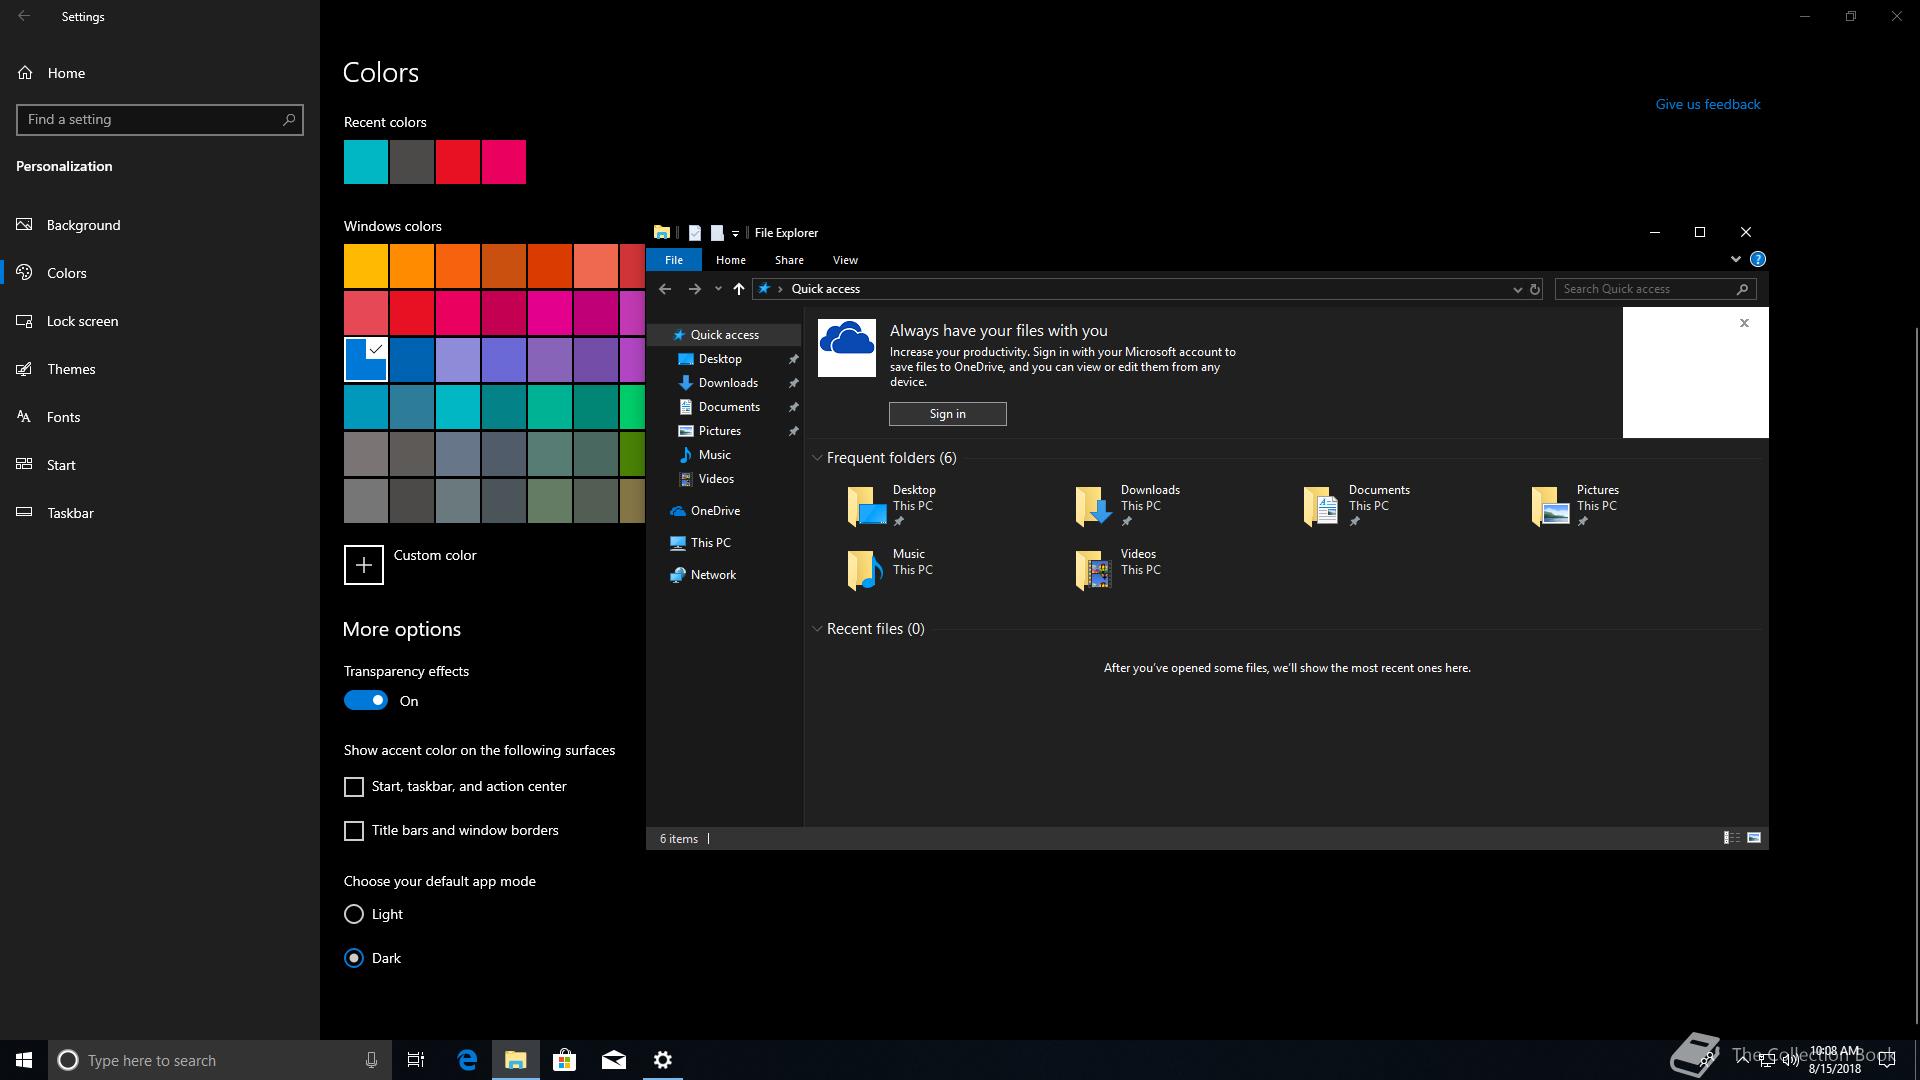Select Colors in Personalization sidebar
The image size is (1920, 1080).
tap(67, 273)
